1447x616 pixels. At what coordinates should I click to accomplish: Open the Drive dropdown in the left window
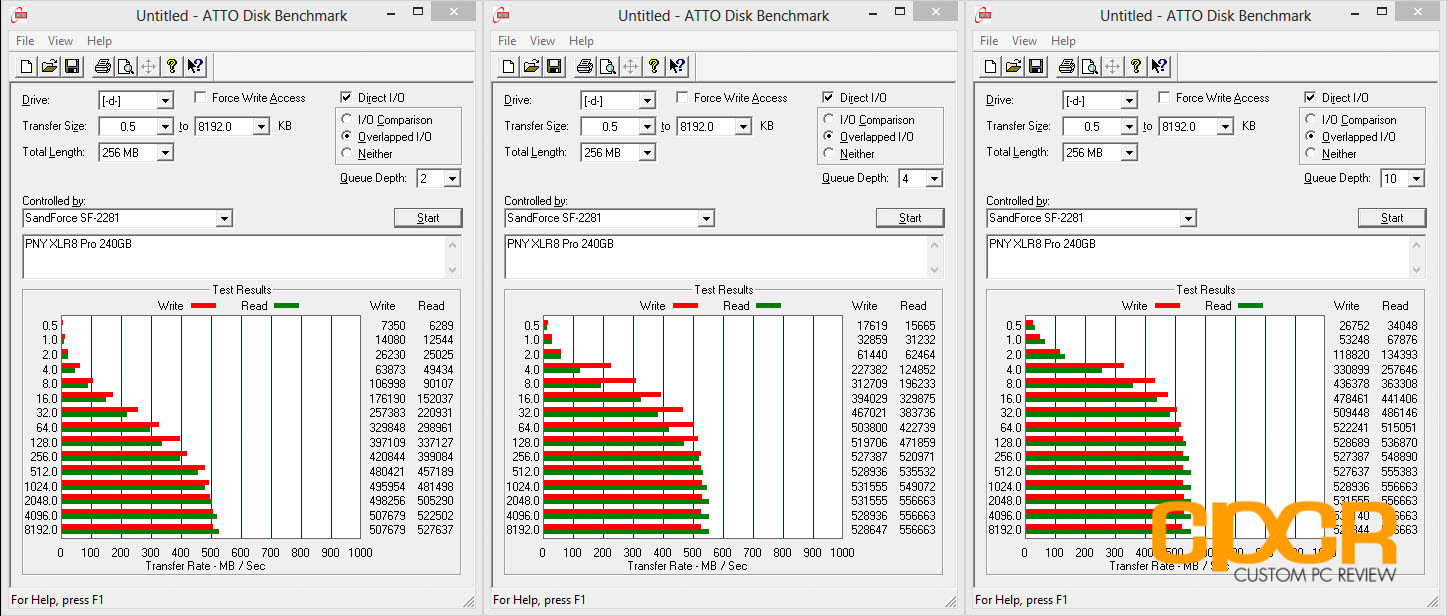tap(165, 100)
